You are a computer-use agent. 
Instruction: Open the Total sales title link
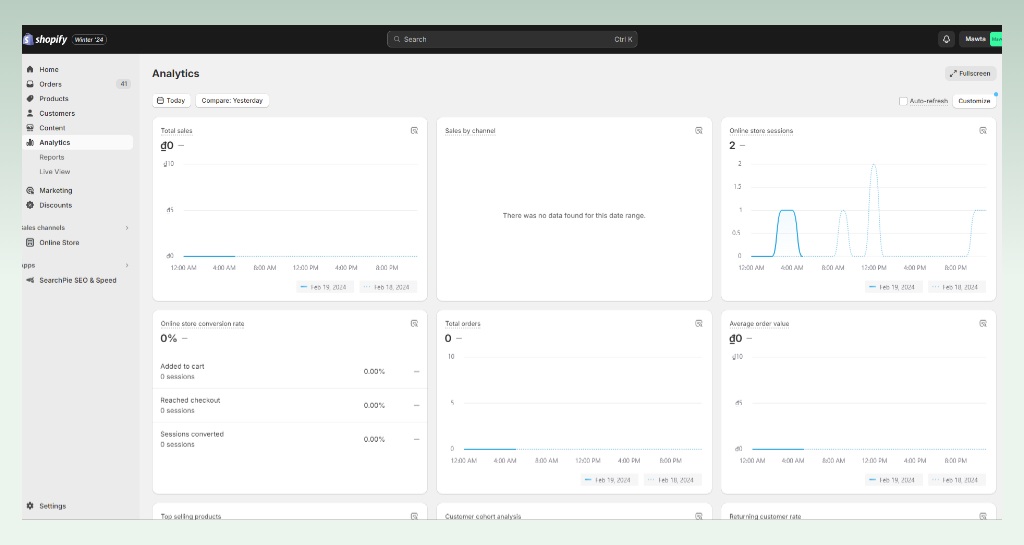[x=176, y=131]
